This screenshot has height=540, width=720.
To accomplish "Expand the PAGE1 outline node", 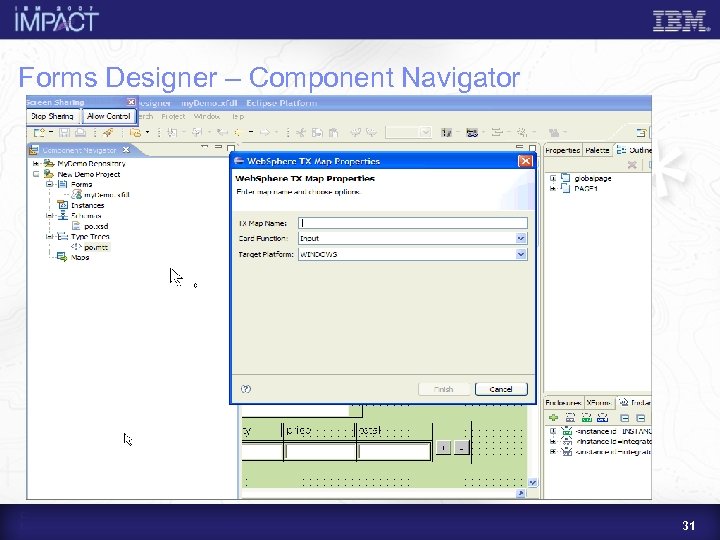I will [553, 189].
